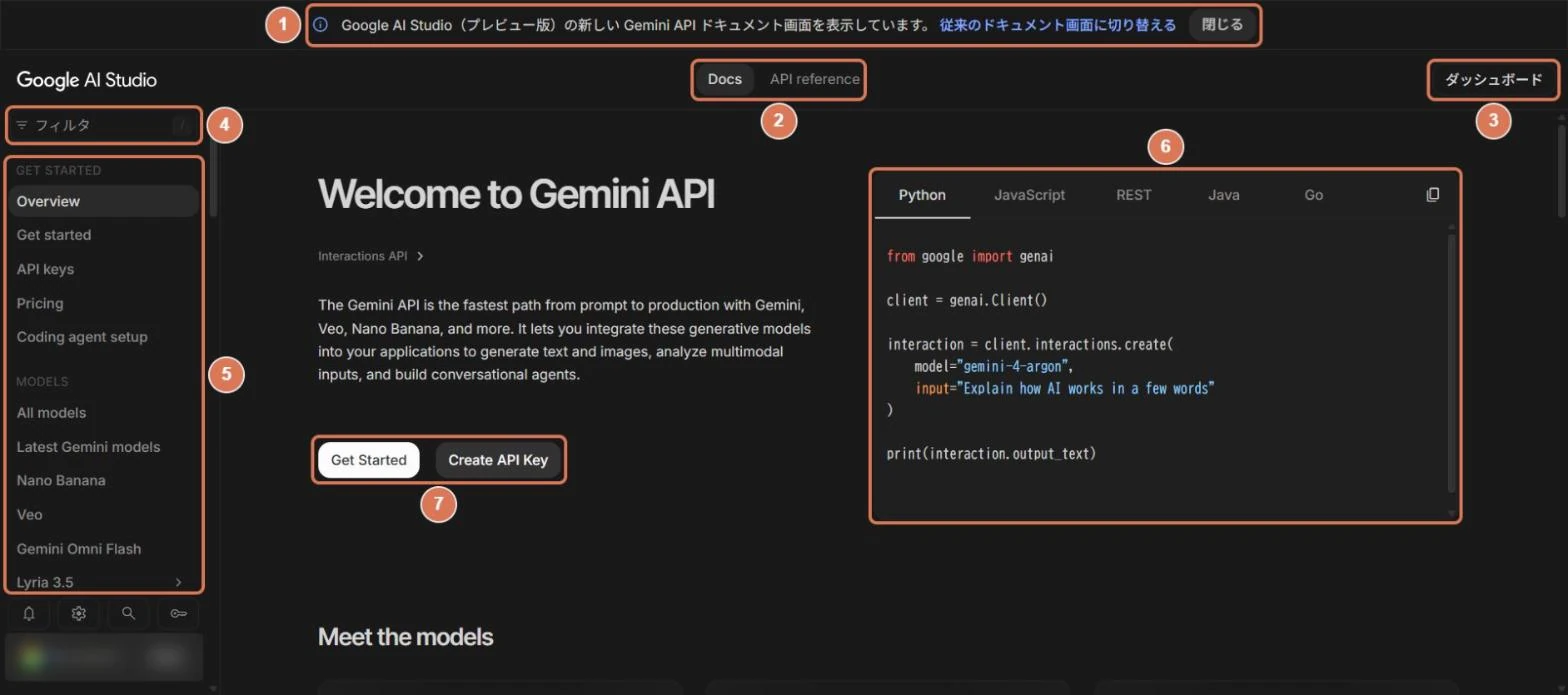The height and width of the screenshot is (695, 1568).
Task: Copy the code sample with copy icon
Action: pyautogui.click(x=1432, y=195)
